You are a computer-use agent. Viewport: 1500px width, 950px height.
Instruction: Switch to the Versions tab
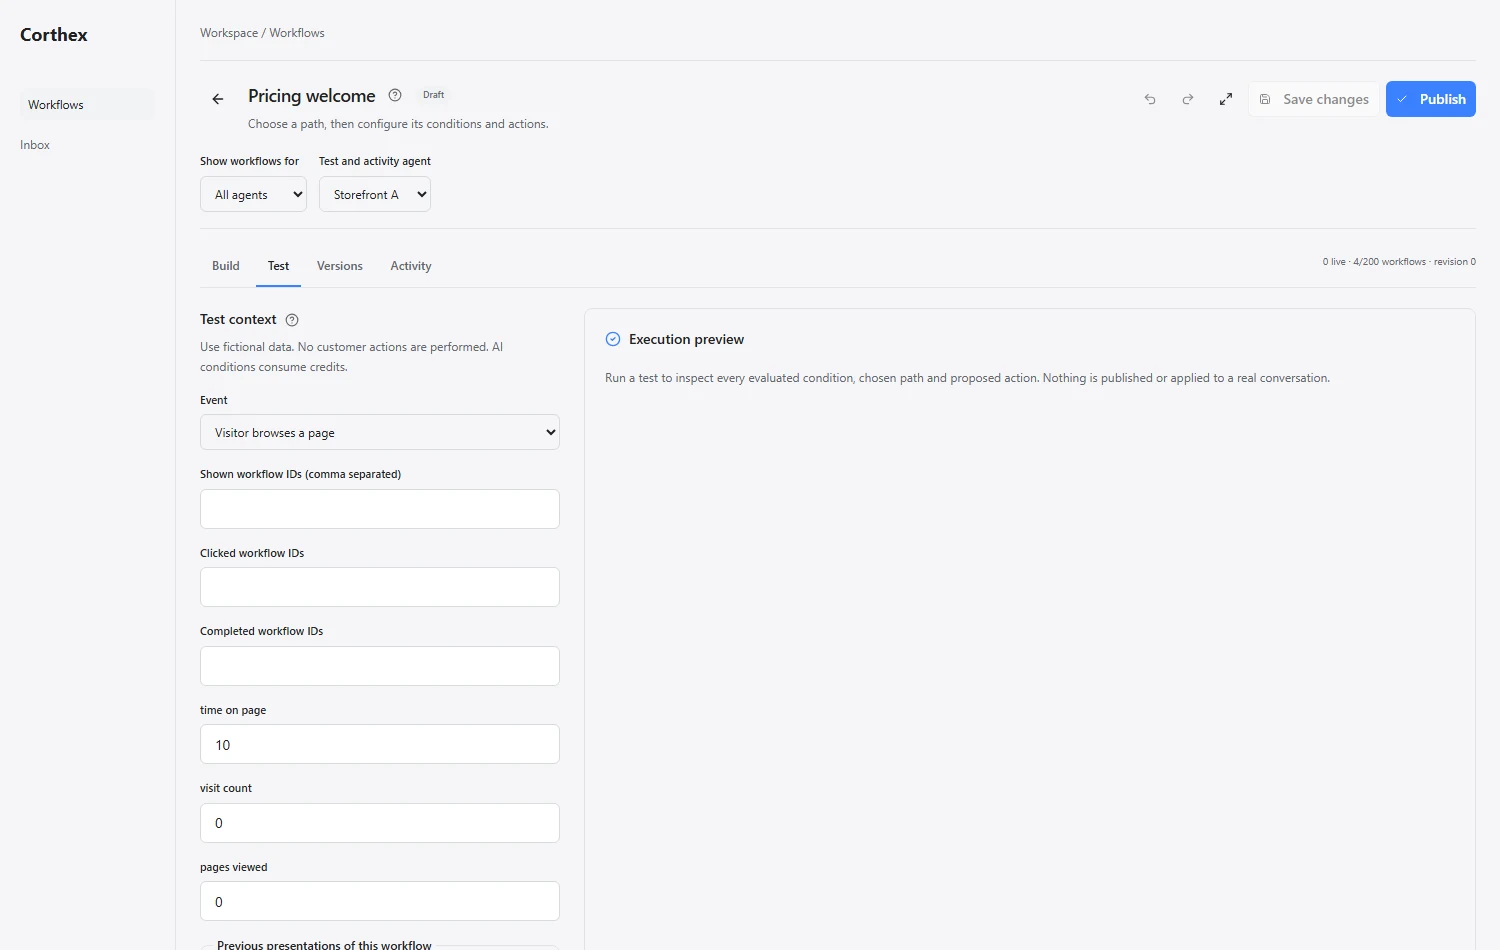pos(340,266)
